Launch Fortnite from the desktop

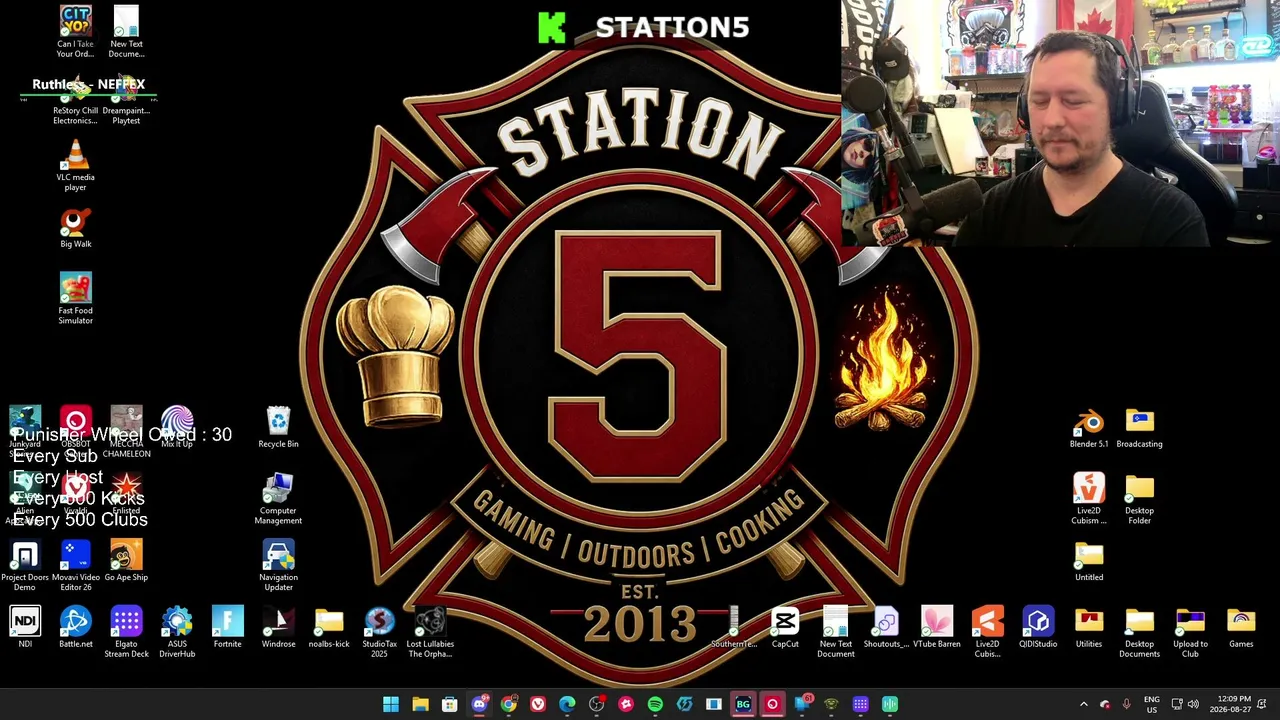227,627
